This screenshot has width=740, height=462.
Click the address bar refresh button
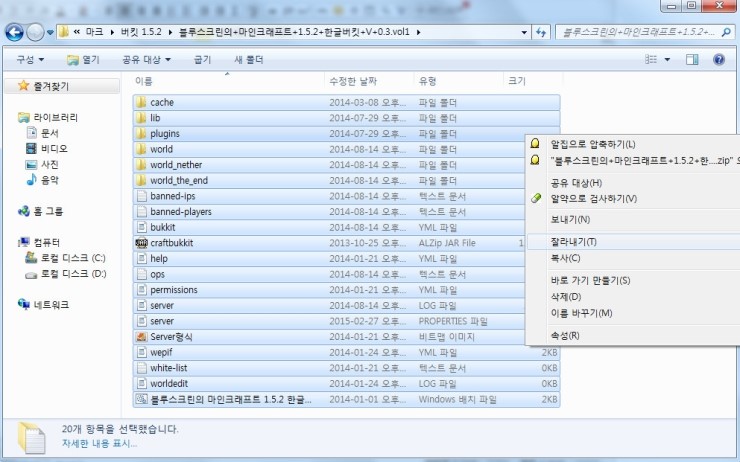click(x=541, y=32)
